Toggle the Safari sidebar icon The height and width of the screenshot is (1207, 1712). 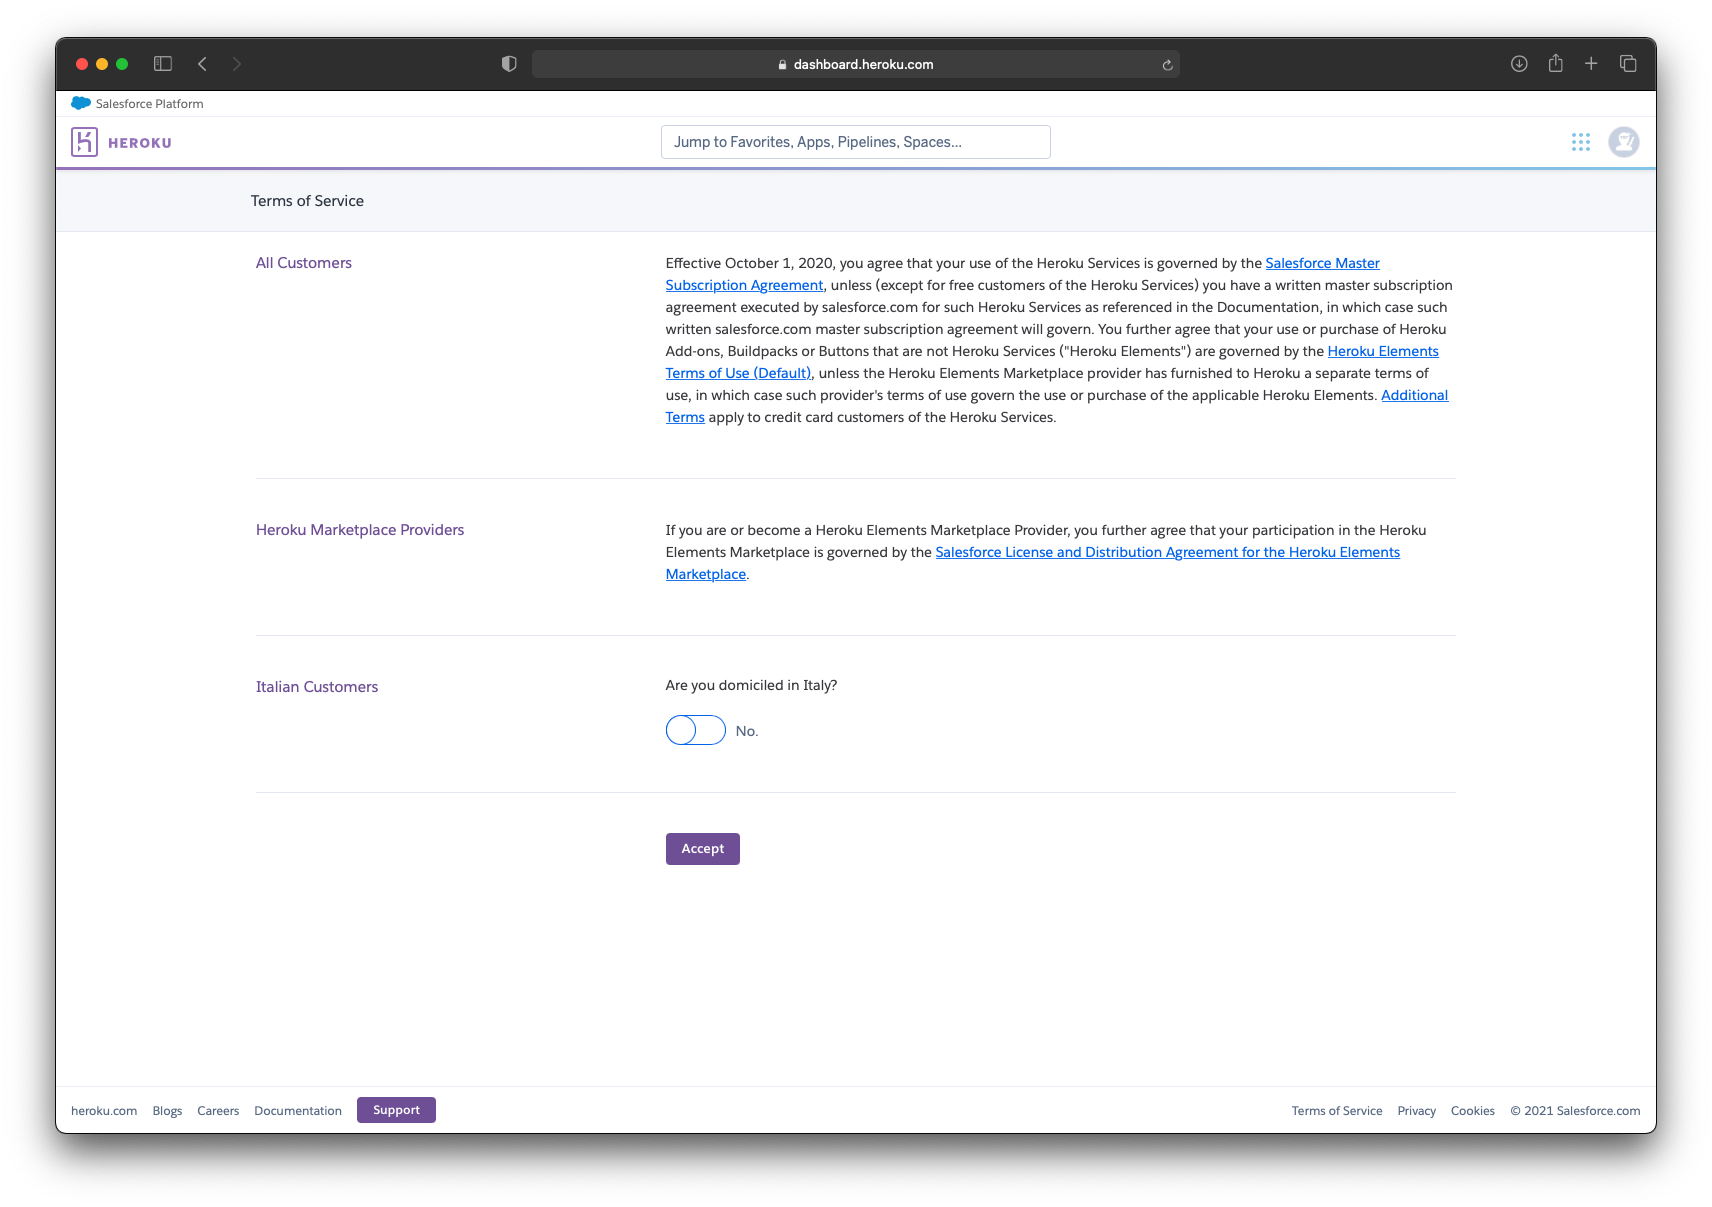point(163,64)
